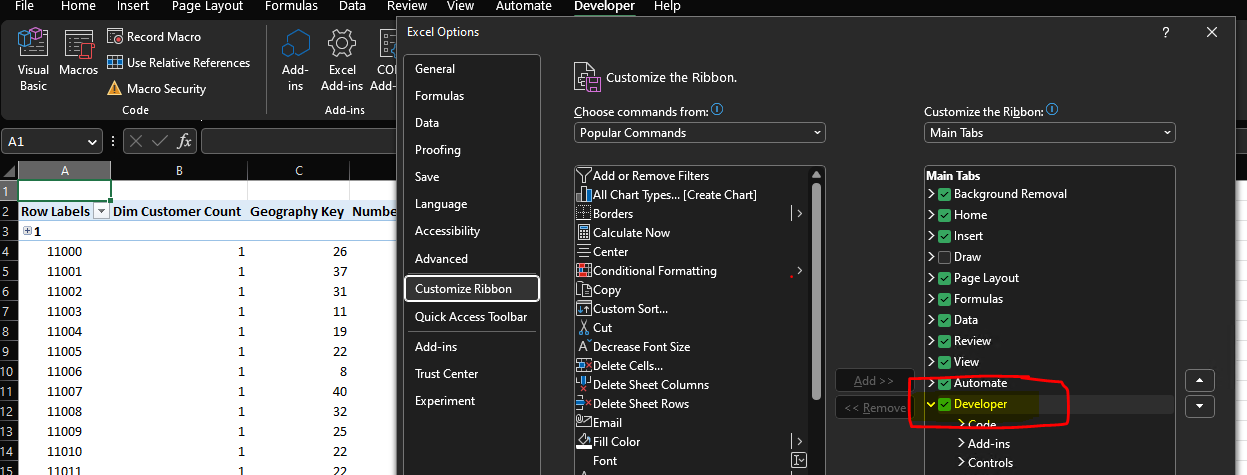Screen dimensions: 1247x475
Task: Select the Fill Color command icon
Action: point(584,441)
